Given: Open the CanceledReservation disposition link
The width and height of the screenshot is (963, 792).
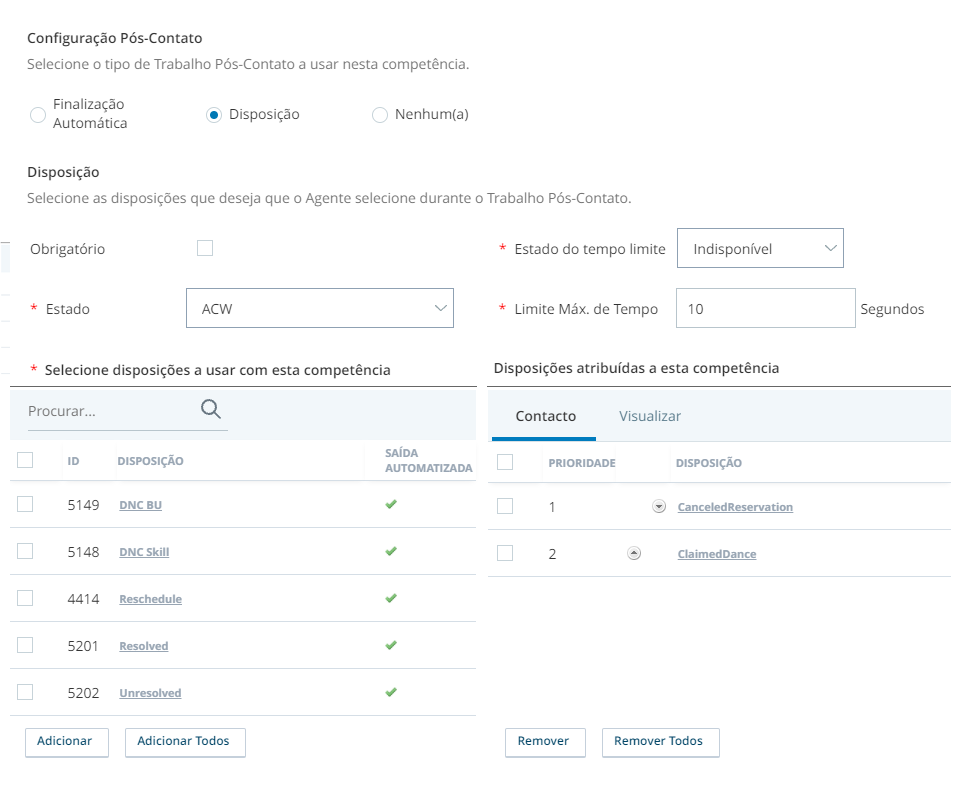Looking at the screenshot, I should (x=735, y=507).
